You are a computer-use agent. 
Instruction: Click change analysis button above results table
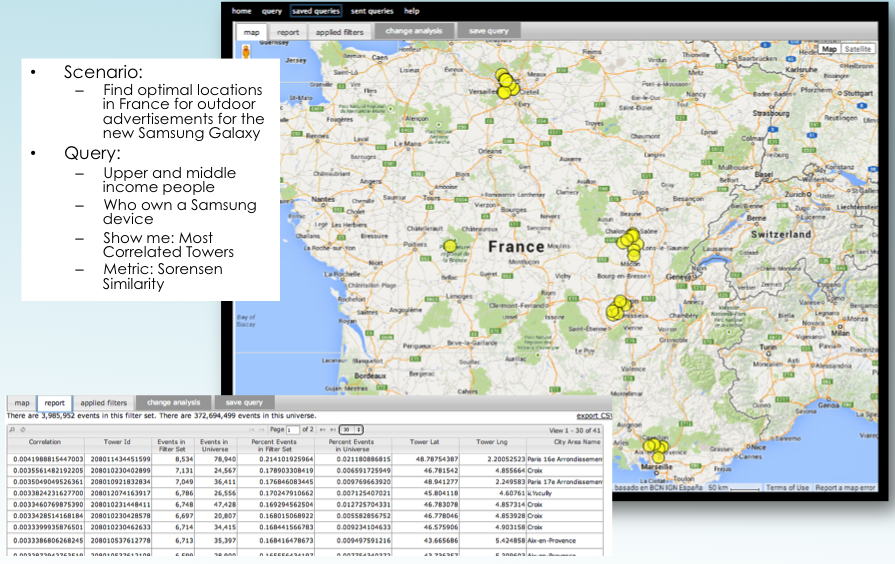(x=174, y=402)
